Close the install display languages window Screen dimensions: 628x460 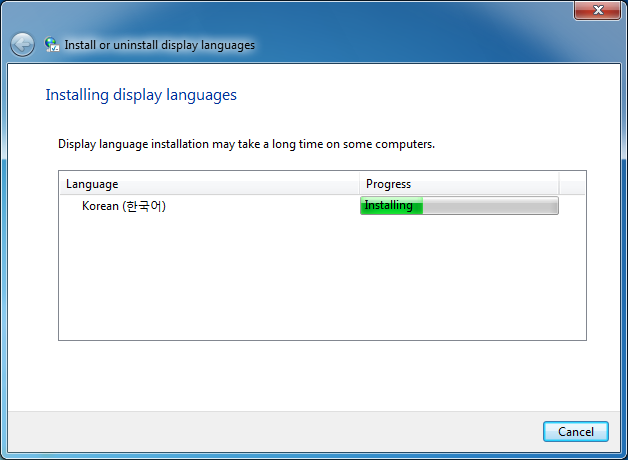coord(597,10)
